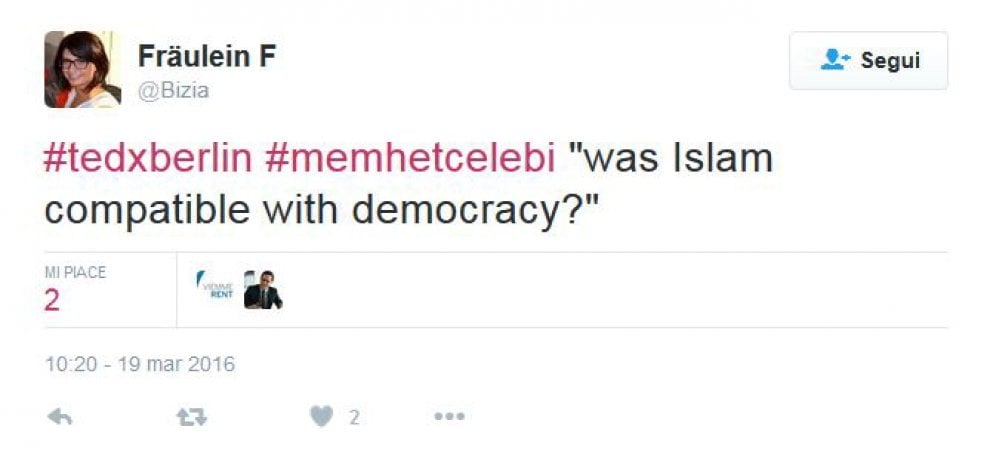The width and height of the screenshot is (990, 457).
Task: Open the #tedxberlin hashtag
Action: coord(148,158)
